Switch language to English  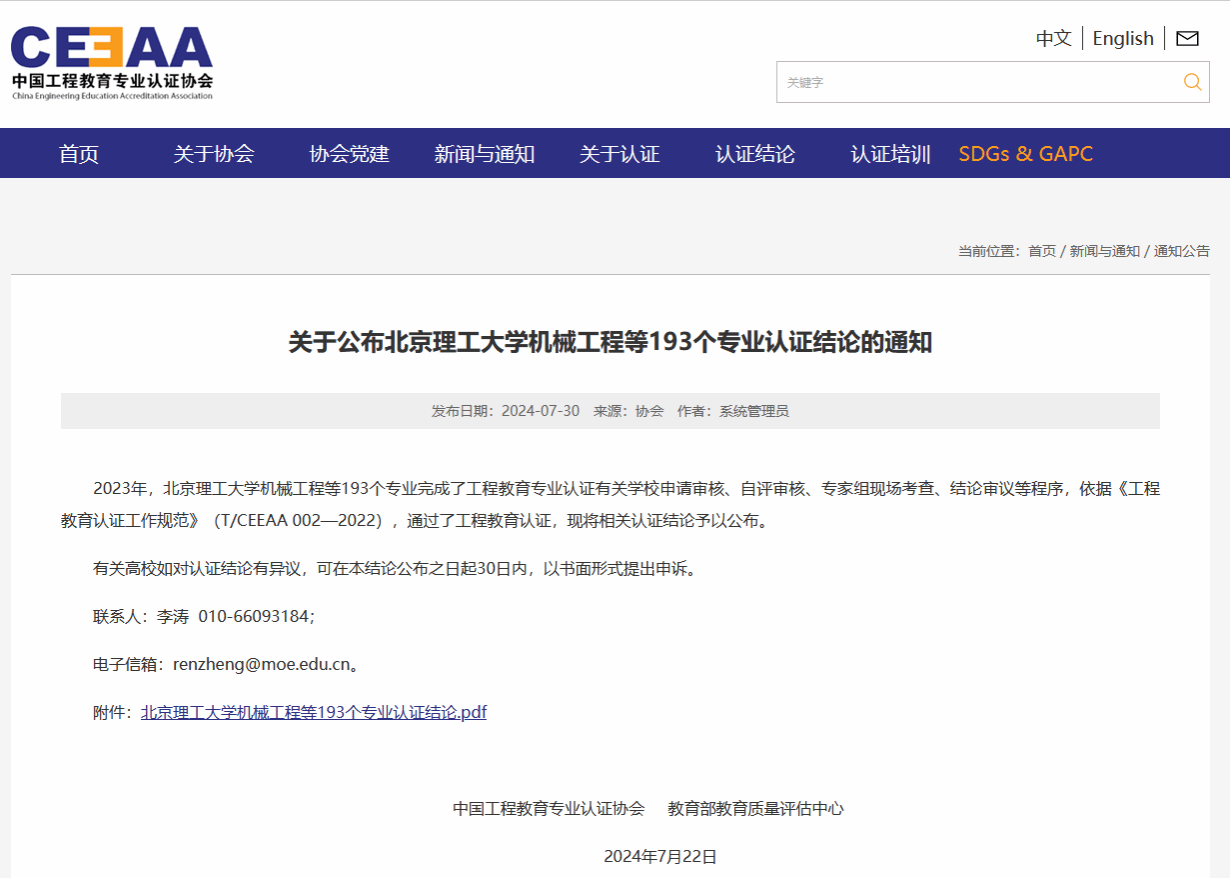point(1123,39)
